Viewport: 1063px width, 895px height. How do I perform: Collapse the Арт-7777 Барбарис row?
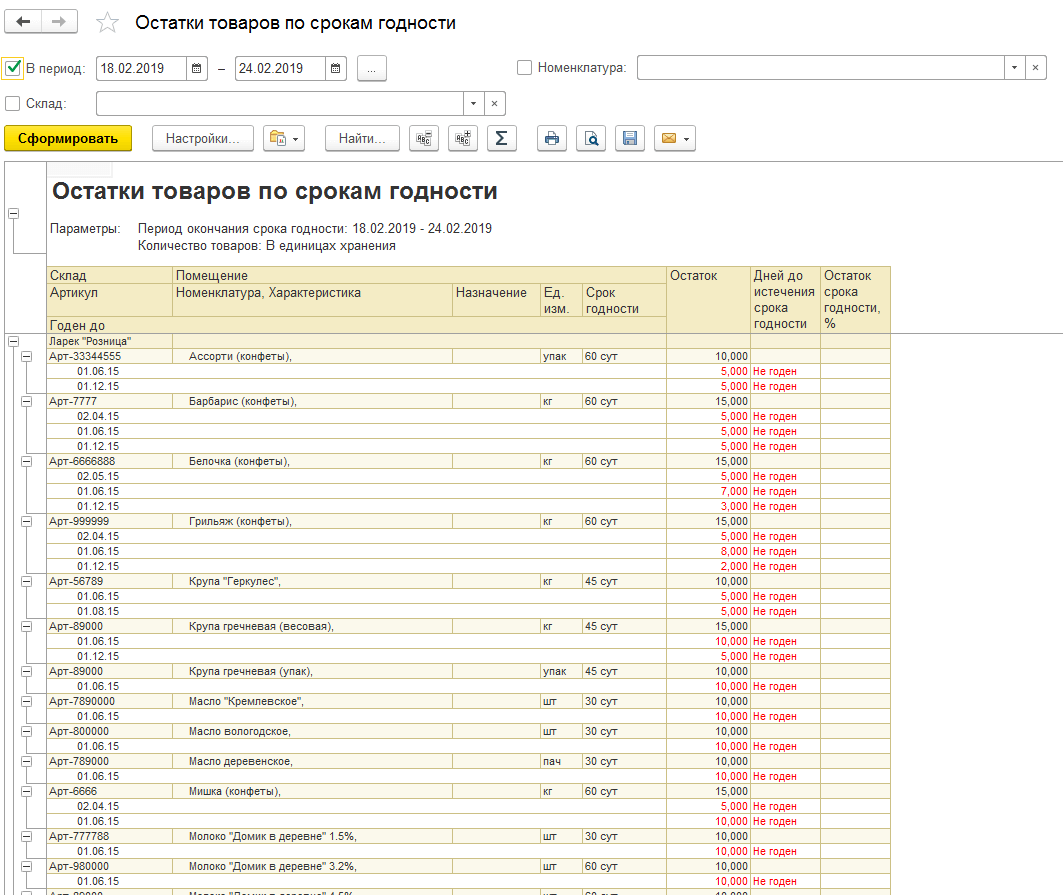(x=26, y=401)
